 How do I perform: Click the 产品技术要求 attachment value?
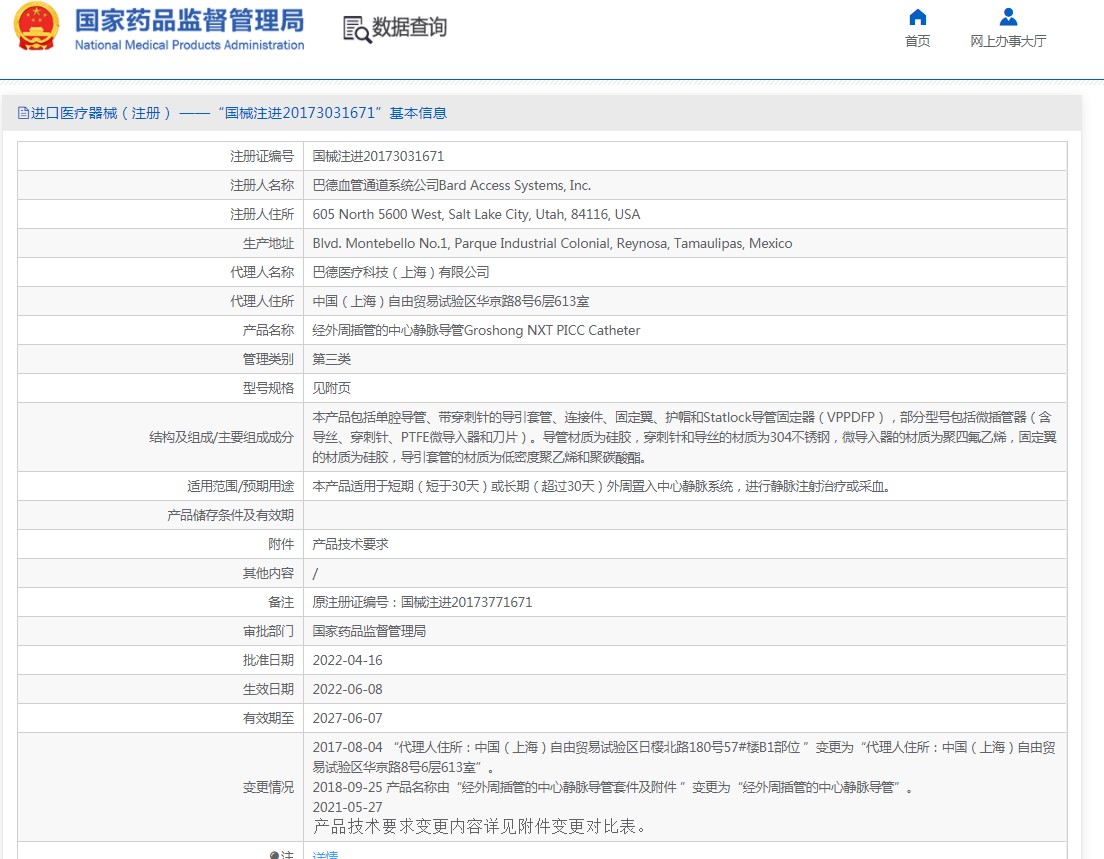click(x=351, y=544)
